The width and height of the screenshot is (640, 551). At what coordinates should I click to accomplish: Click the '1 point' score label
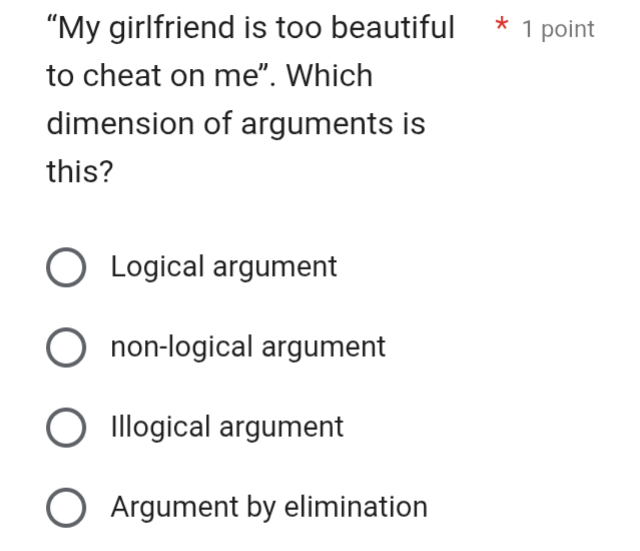558,29
